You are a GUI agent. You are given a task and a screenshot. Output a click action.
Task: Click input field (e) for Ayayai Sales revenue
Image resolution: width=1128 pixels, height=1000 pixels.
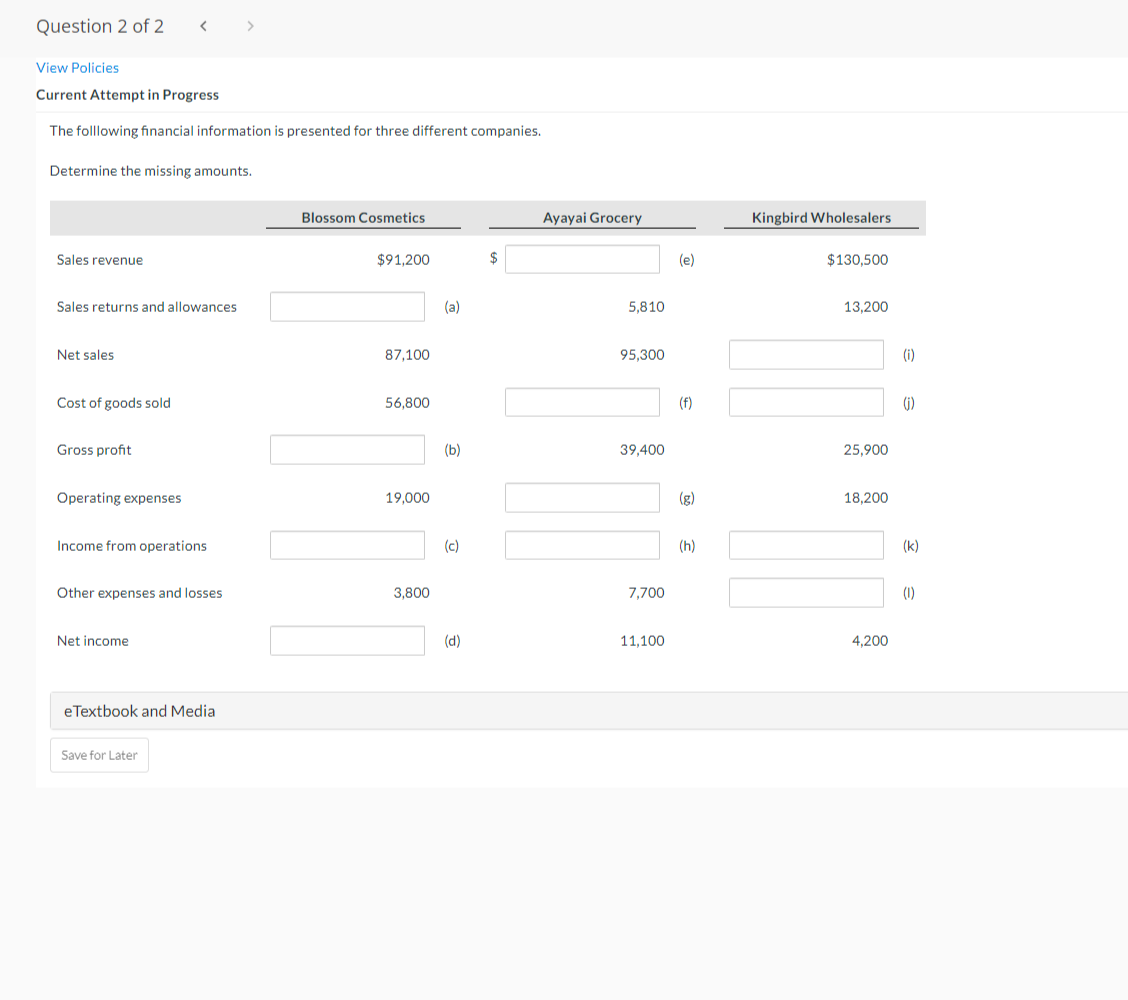582,258
